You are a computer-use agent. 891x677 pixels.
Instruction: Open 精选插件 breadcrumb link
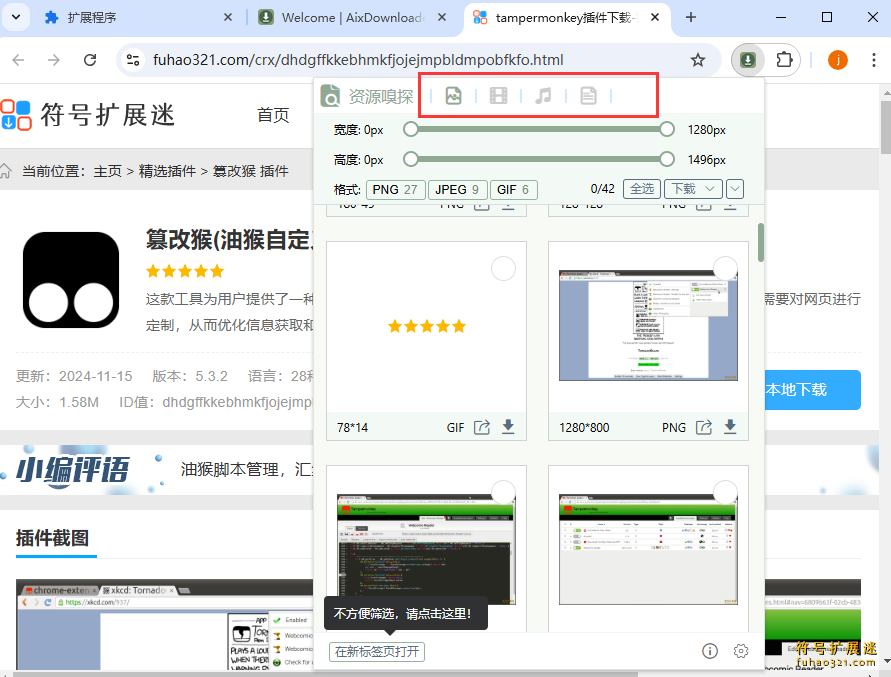pyautogui.click(x=167, y=171)
